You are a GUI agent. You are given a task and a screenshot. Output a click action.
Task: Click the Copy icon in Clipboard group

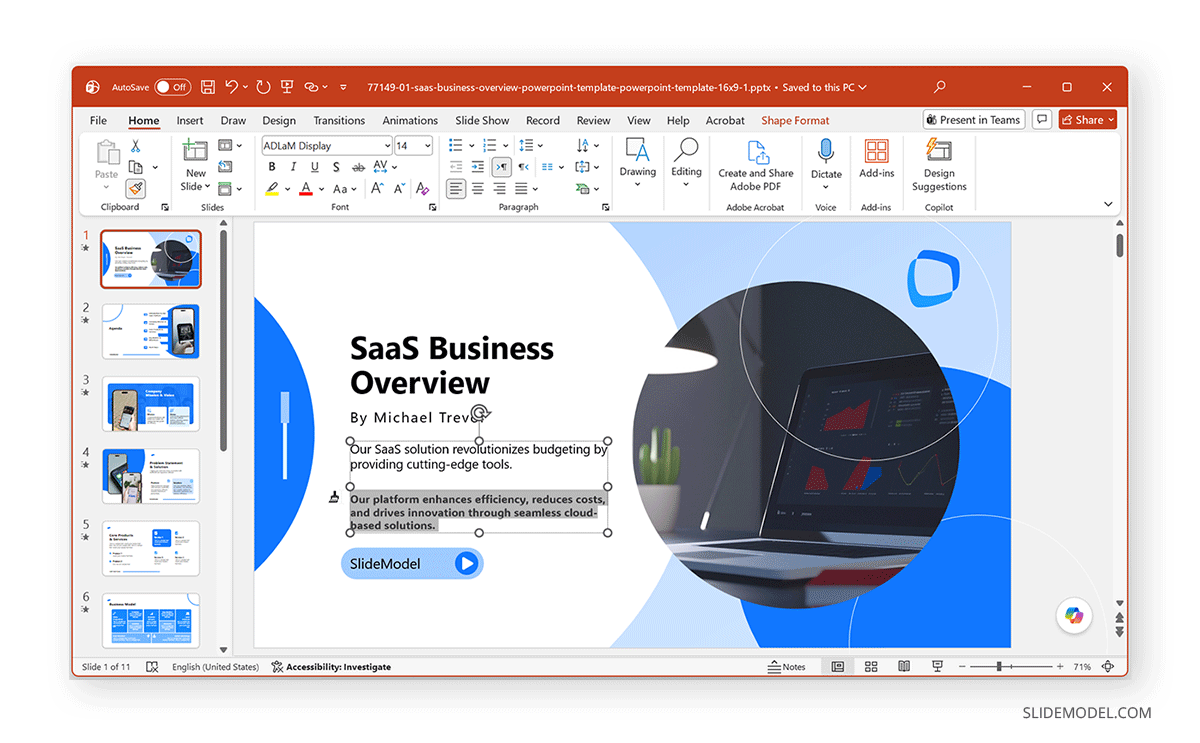coord(135,167)
